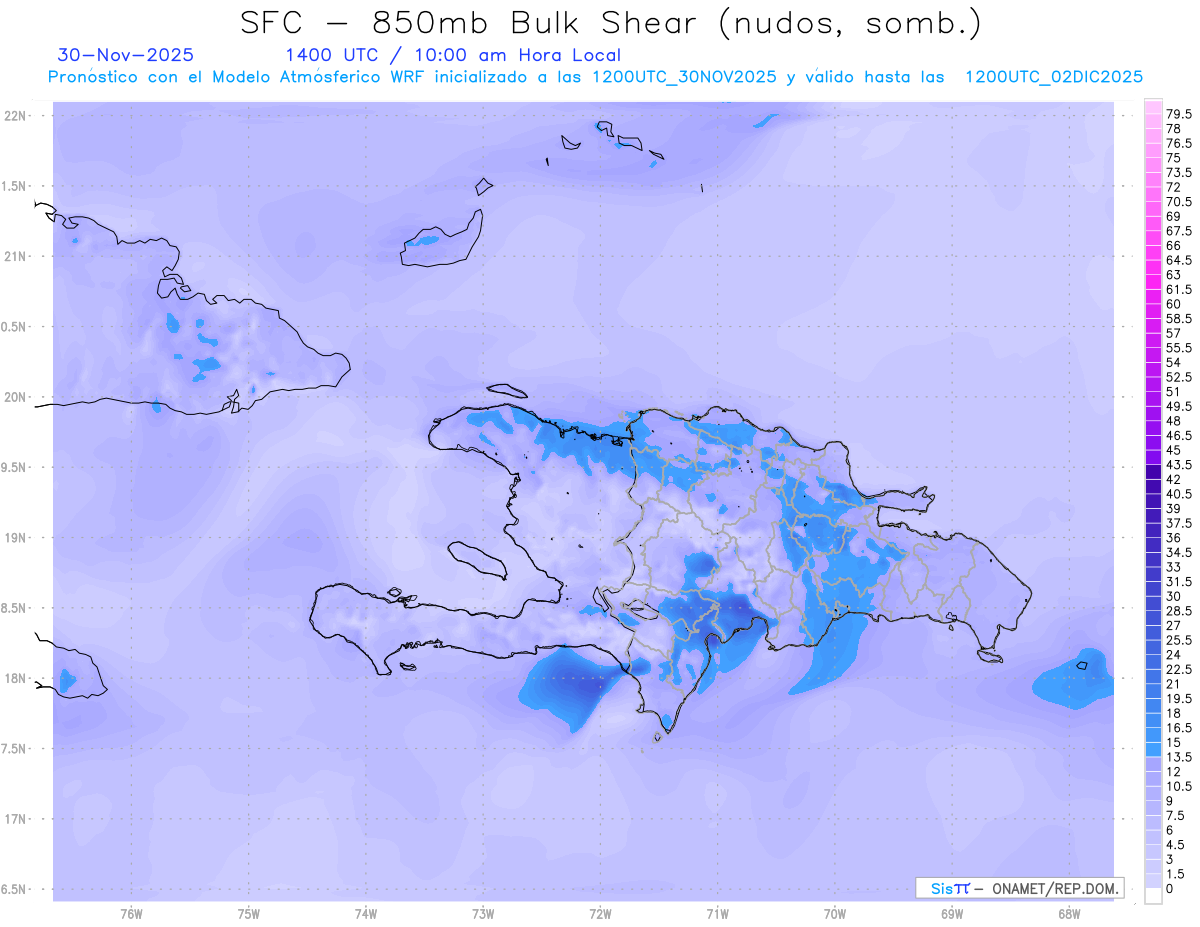
Task: Click the longitude axis label "72W"
Action: [x=600, y=912]
